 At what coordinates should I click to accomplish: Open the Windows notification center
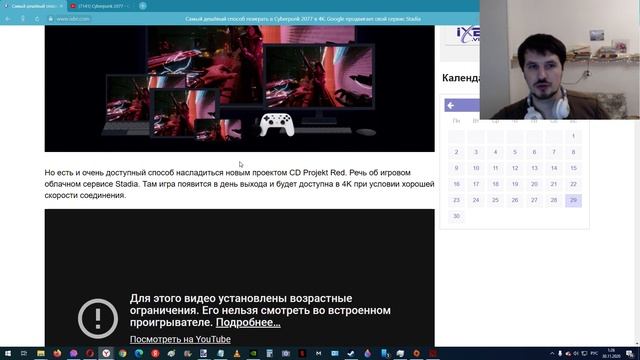(630, 353)
